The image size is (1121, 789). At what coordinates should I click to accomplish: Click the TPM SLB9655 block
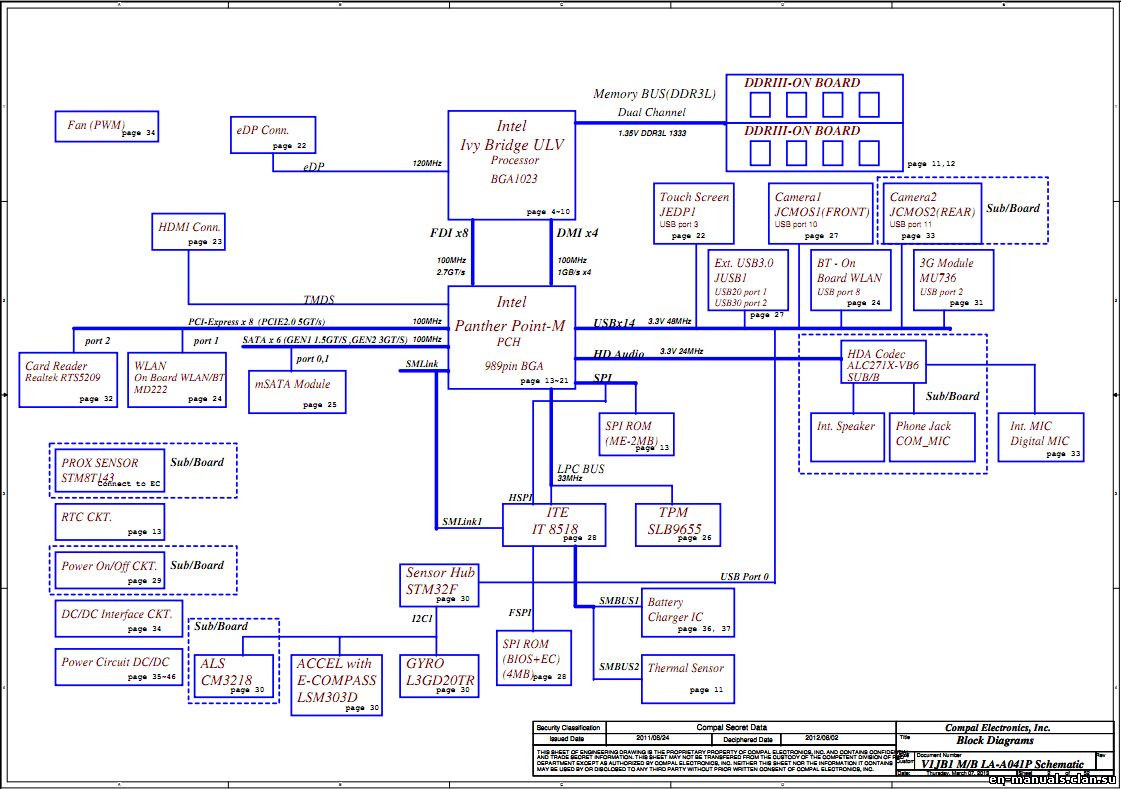[677, 524]
